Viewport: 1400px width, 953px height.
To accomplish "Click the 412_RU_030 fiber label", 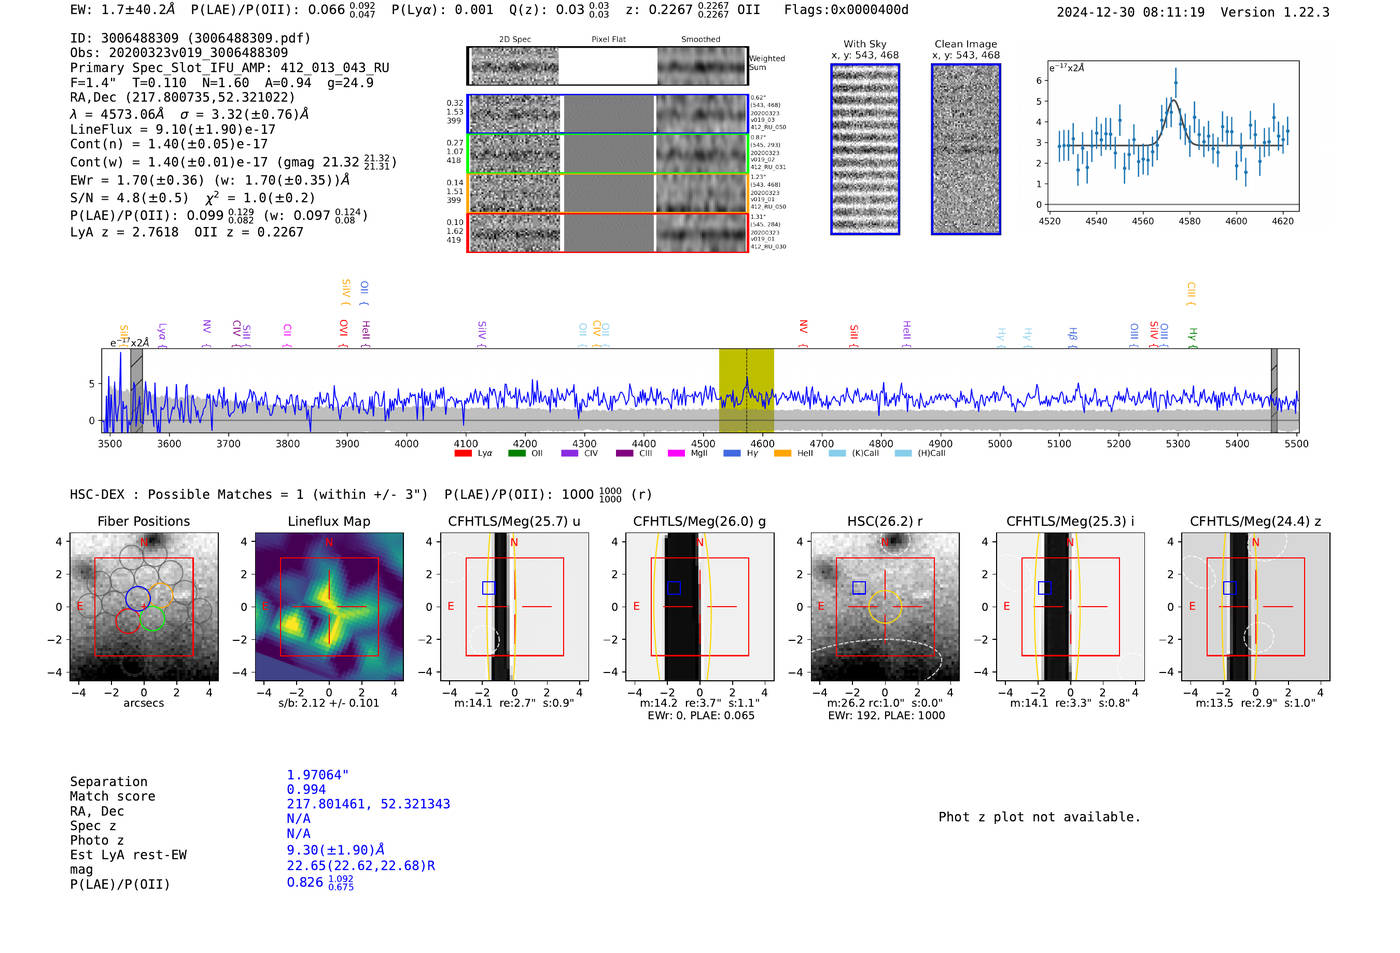I will (x=768, y=246).
